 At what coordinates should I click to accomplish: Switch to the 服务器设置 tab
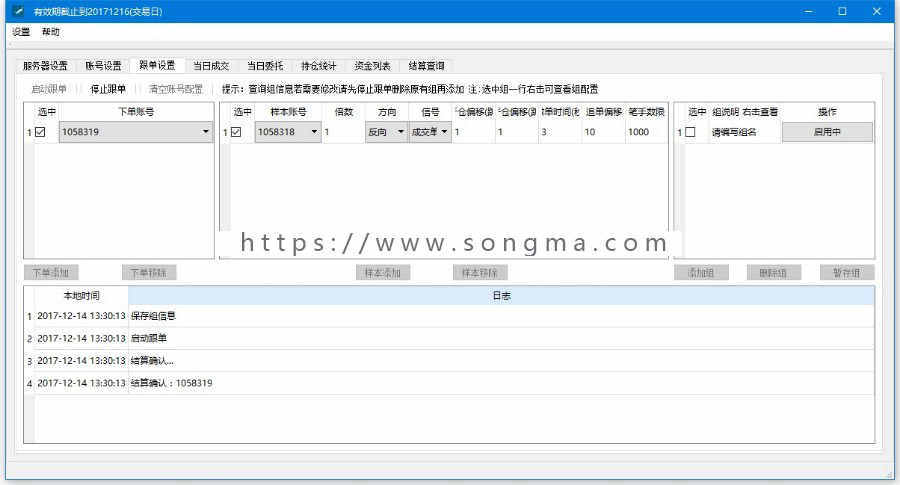pyautogui.click(x=45, y=66)
